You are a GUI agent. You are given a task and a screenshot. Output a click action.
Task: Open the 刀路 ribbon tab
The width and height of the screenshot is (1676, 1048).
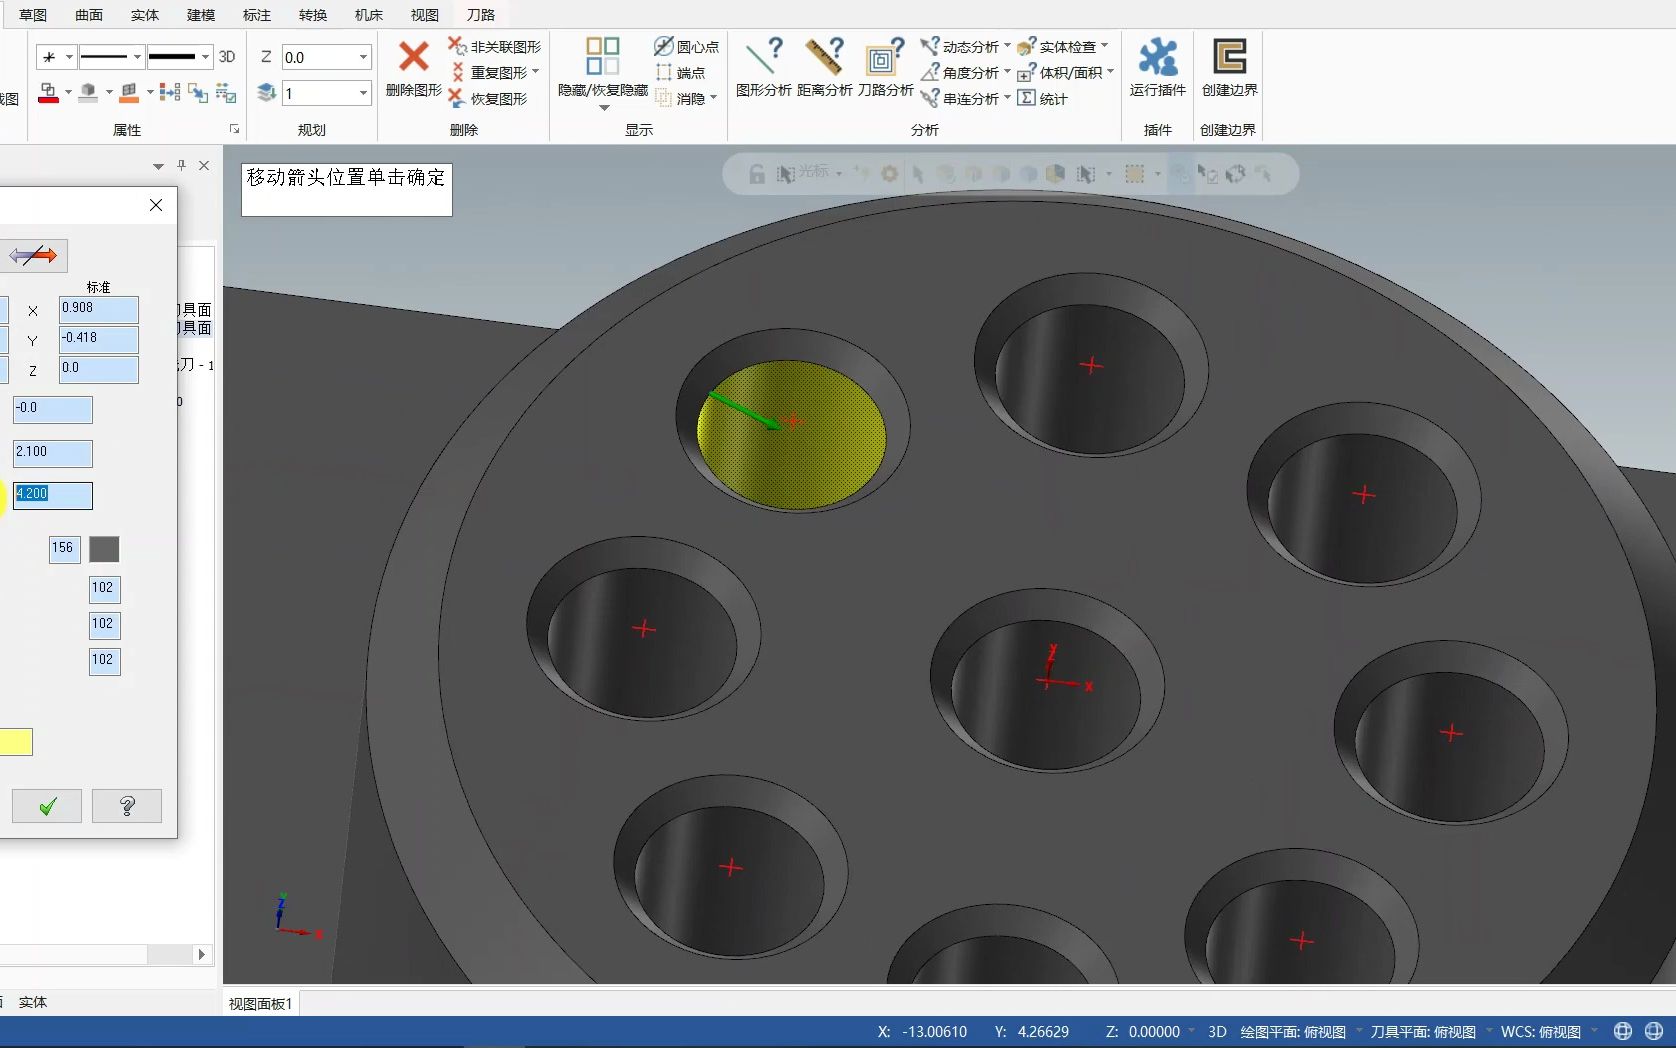coord(481,15)
